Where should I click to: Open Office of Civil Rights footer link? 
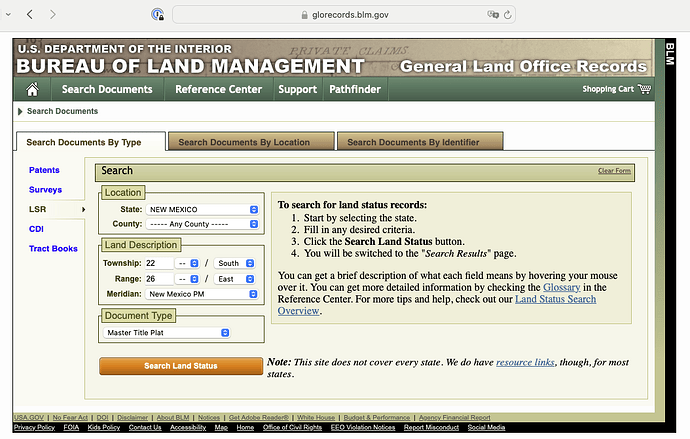click(x=292, y=428)
